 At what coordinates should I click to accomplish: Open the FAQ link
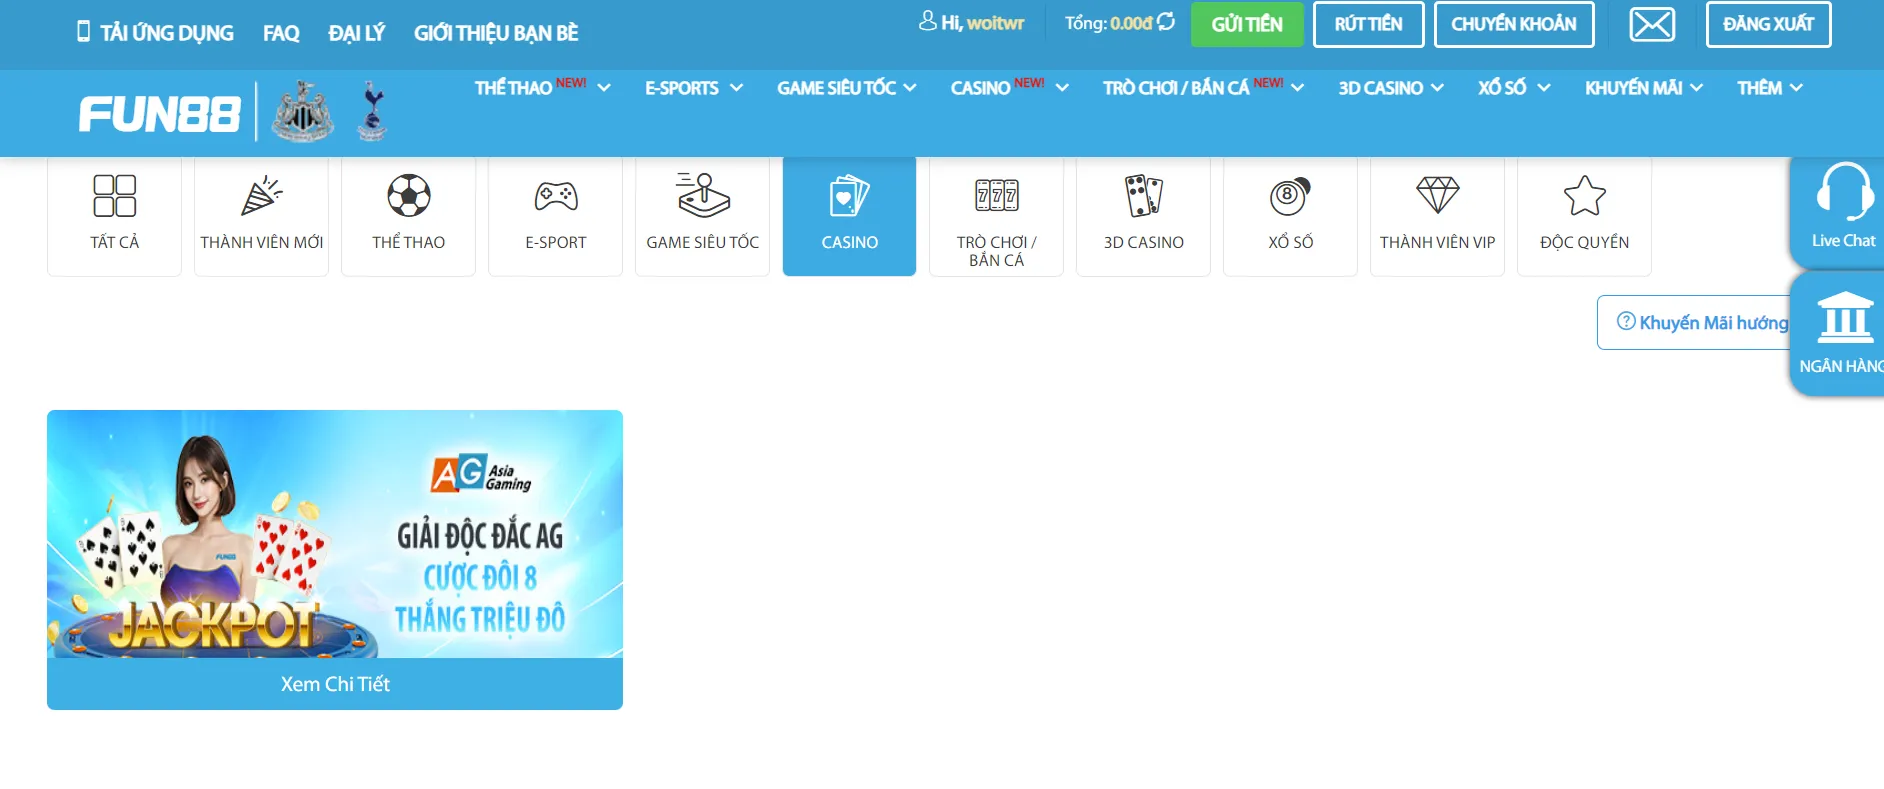coord(281,33)
